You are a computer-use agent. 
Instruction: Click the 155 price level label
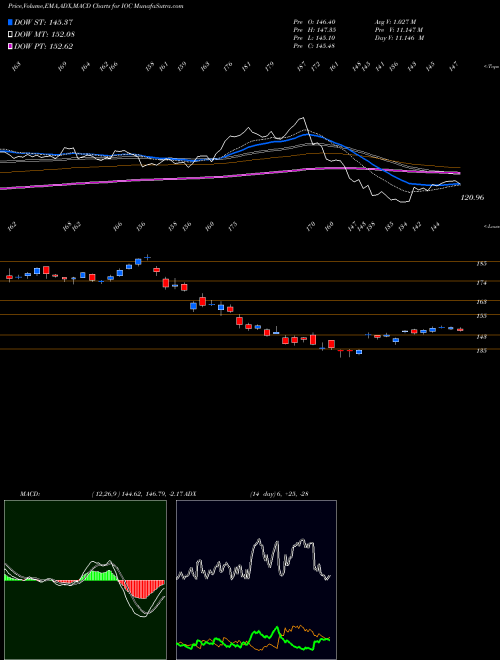coord(481,316)
